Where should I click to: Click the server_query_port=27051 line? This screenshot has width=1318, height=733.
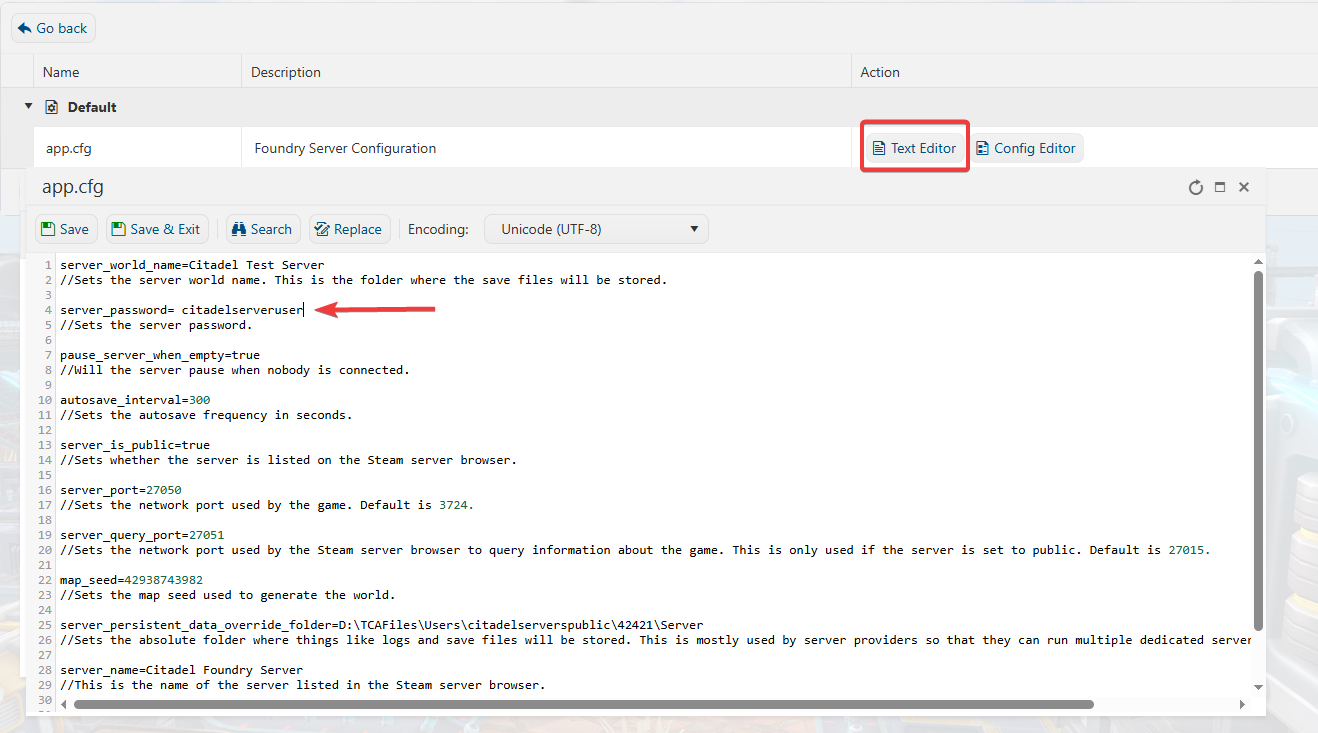point(142,535)
